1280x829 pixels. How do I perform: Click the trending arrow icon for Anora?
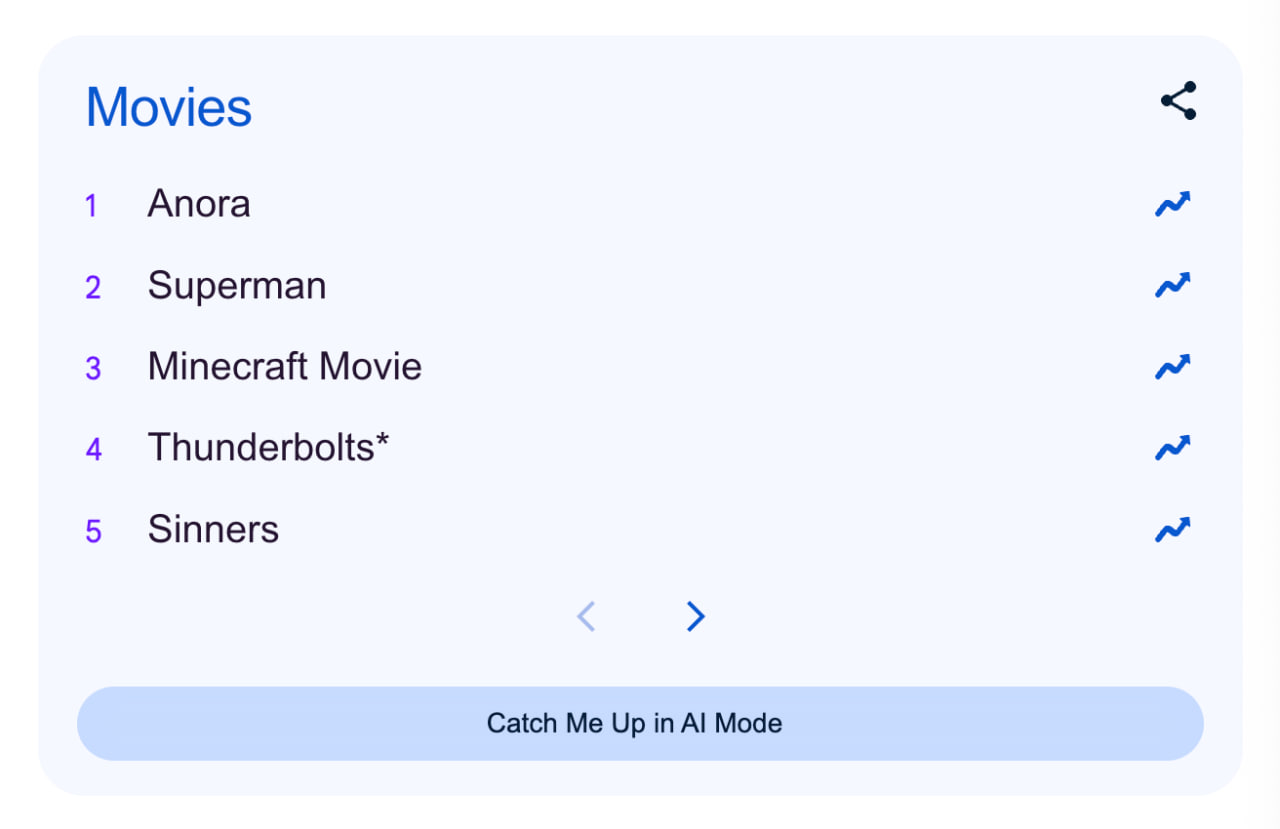point(1173,204)
